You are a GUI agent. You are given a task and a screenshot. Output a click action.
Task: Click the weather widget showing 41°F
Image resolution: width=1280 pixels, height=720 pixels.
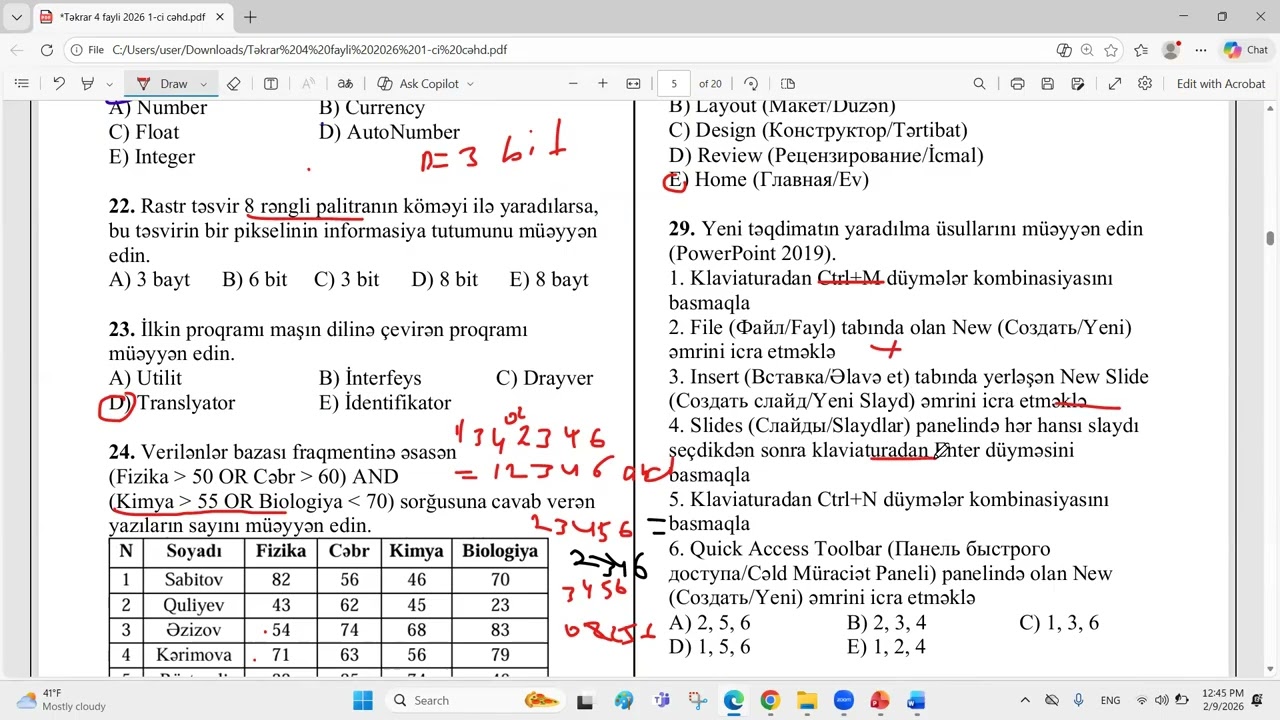62,700
